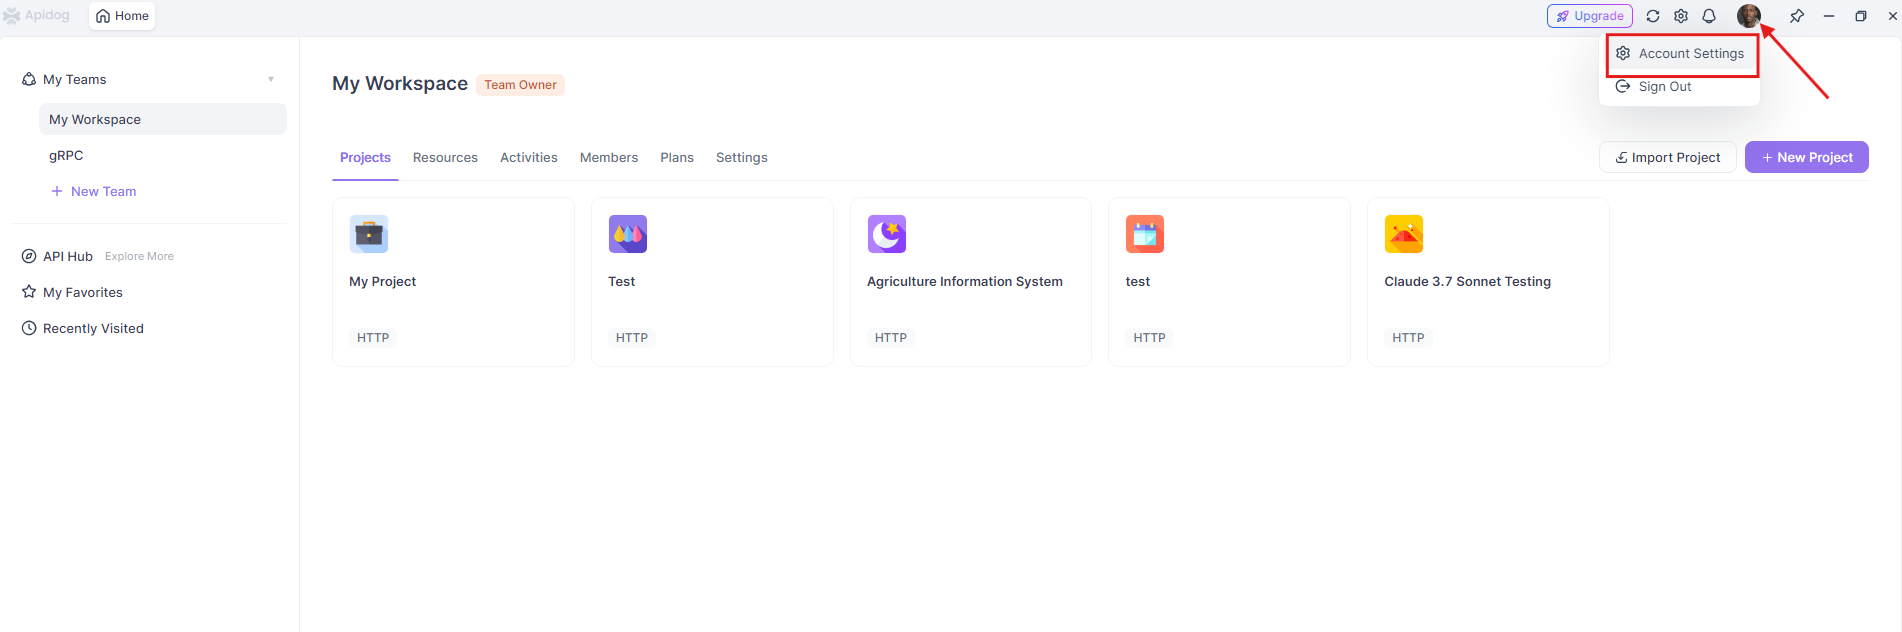This screenshot has height=632, width=1902.
Task: Switch to the Members tab
Action: click(609, 158)
